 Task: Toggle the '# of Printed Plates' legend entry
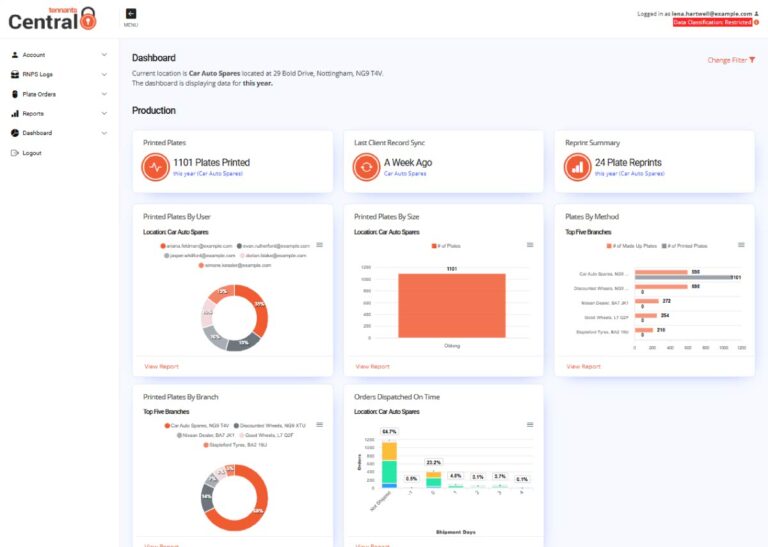pyautogui.click(x=685, y=246)
